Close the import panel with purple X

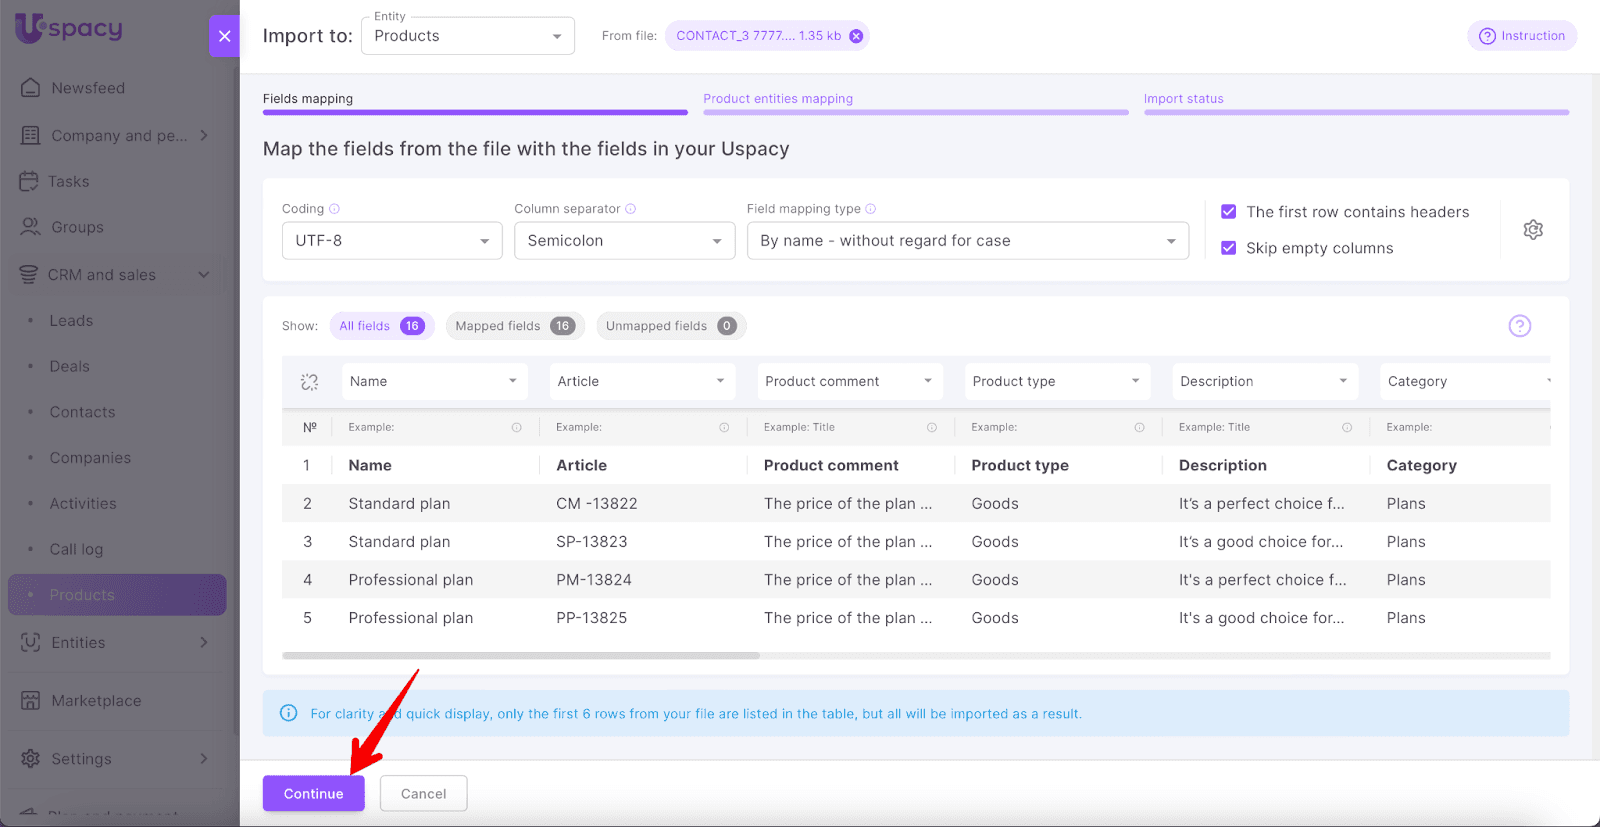224,36
